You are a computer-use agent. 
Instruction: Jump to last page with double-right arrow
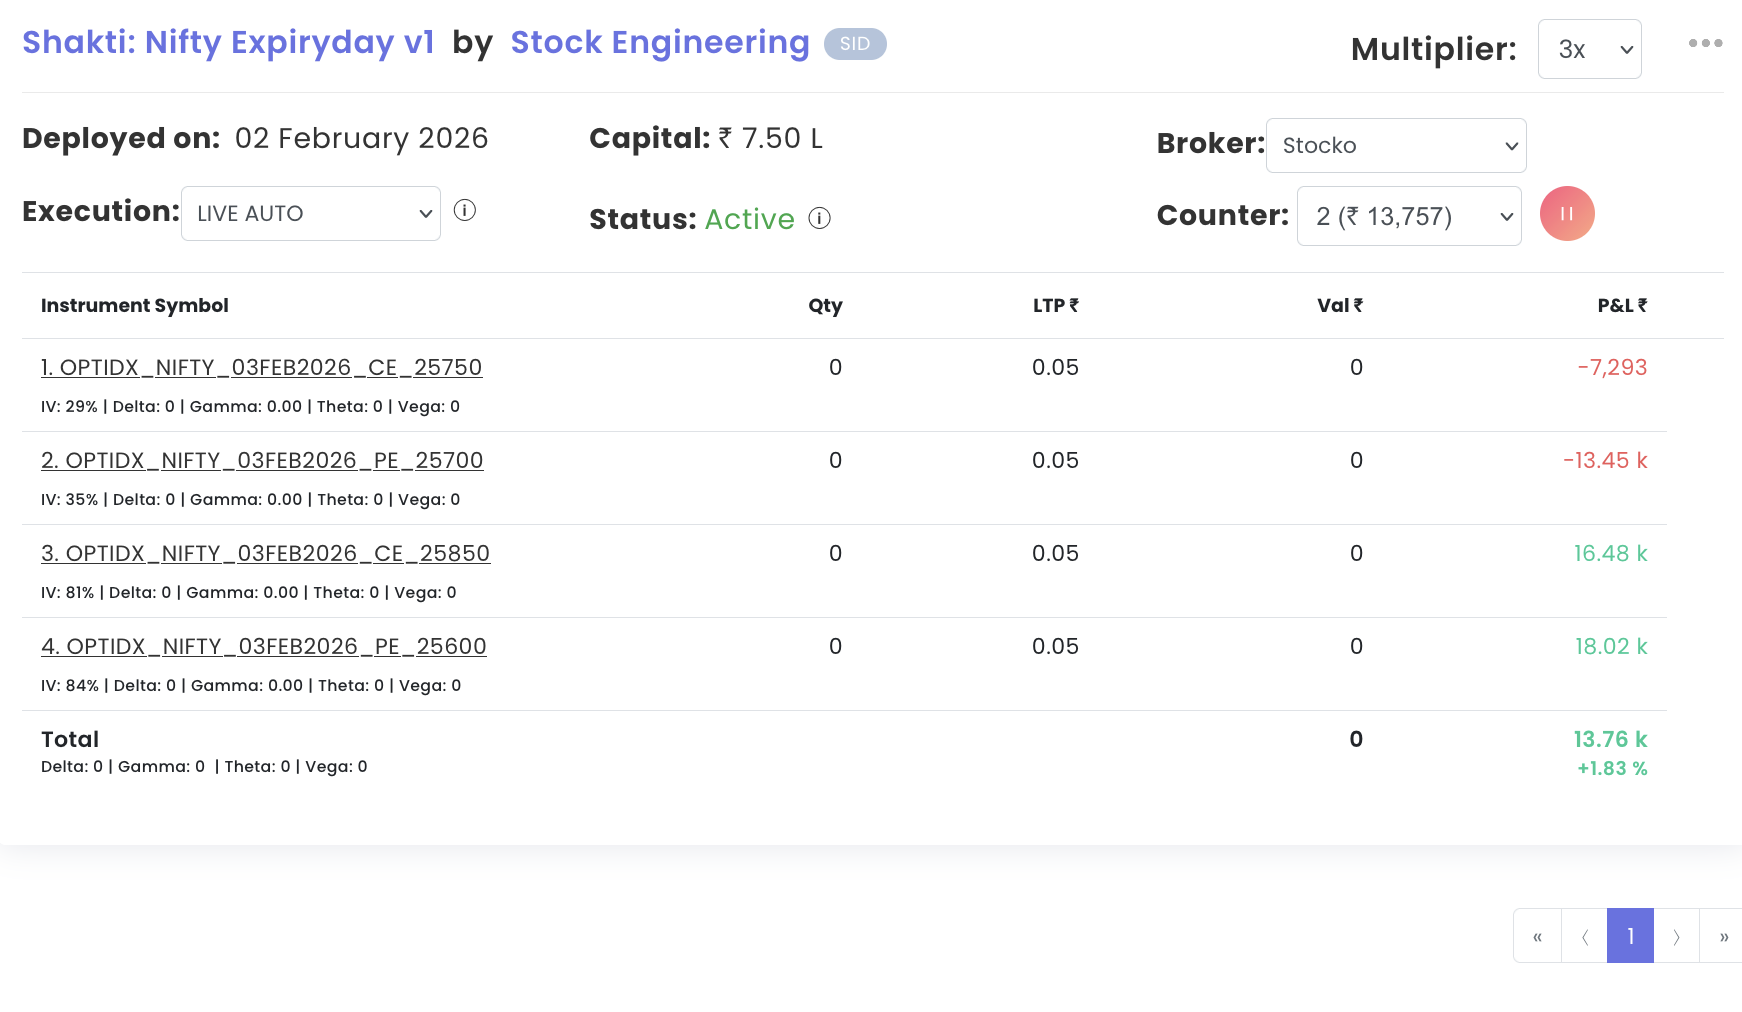click(1723, 936)
